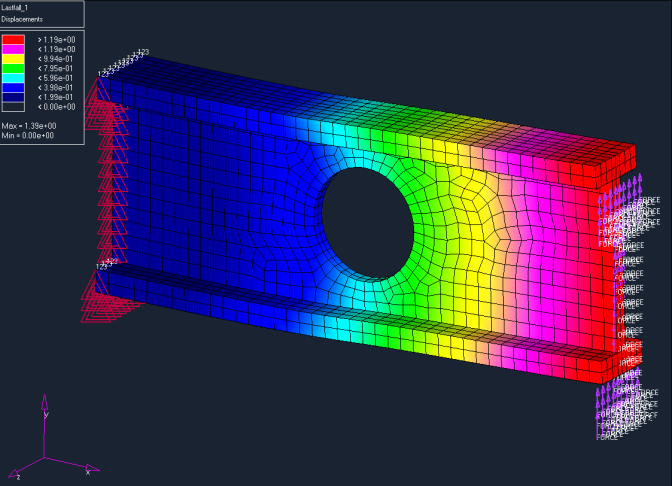Click the x axis arrow of the triad

click(x=72, y=465)
